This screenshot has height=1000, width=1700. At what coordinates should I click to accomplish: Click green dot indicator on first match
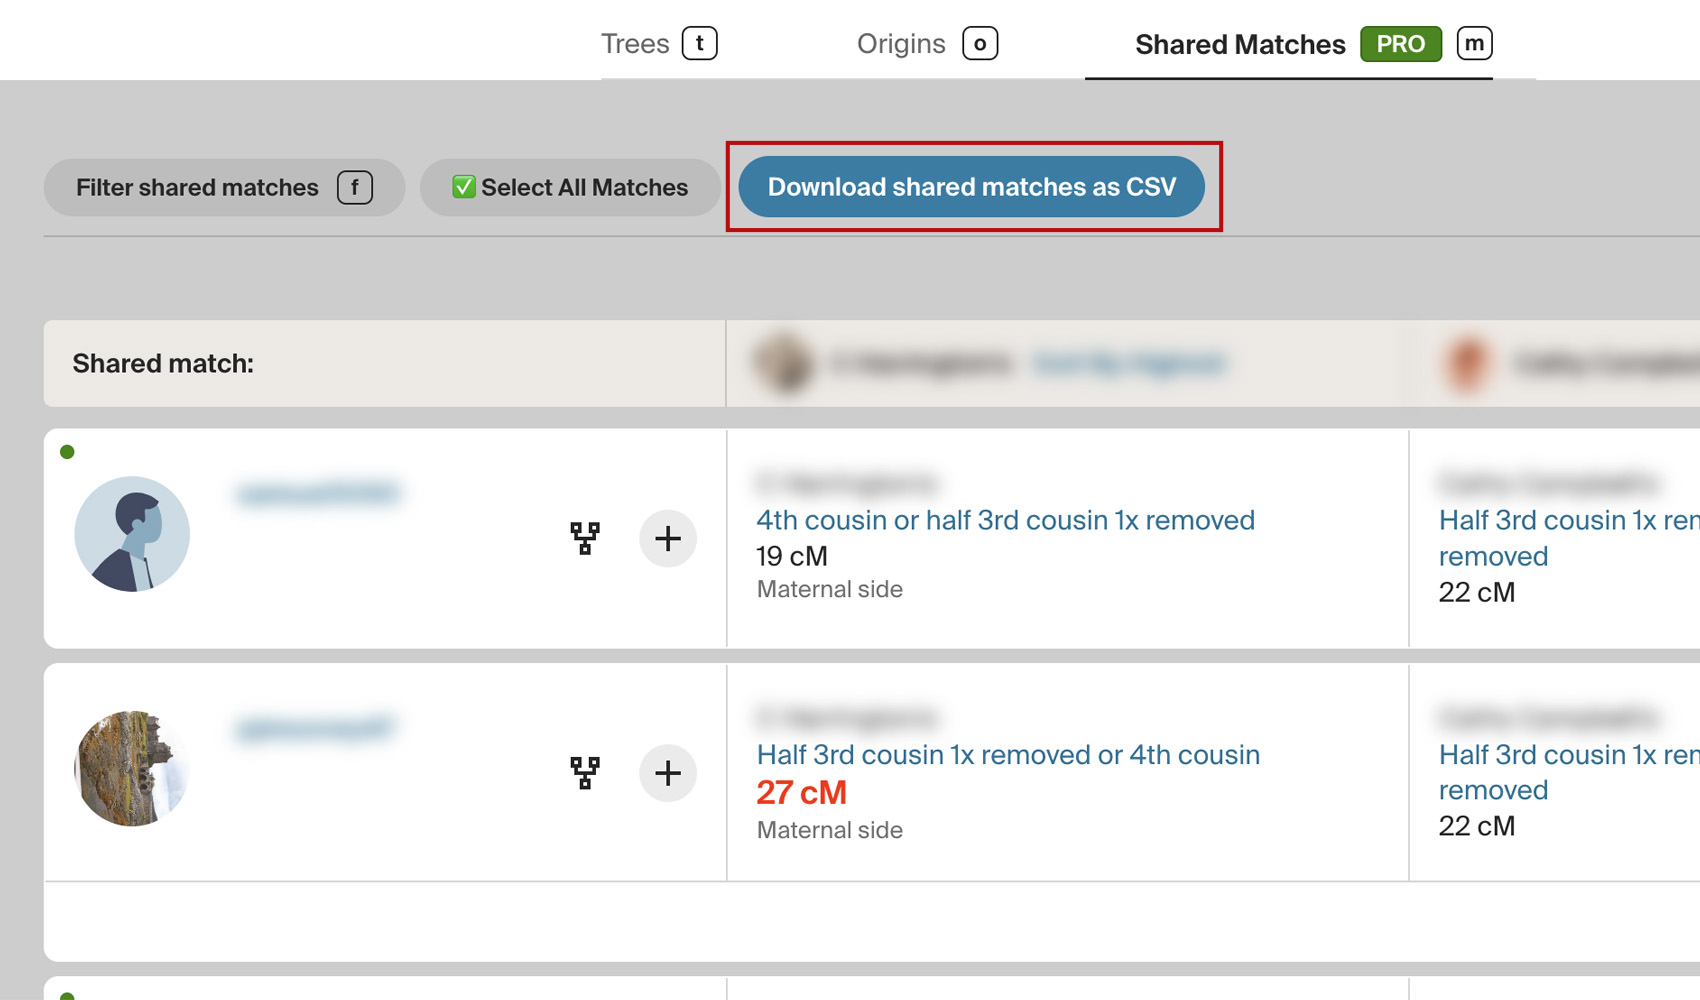point(67,452)
